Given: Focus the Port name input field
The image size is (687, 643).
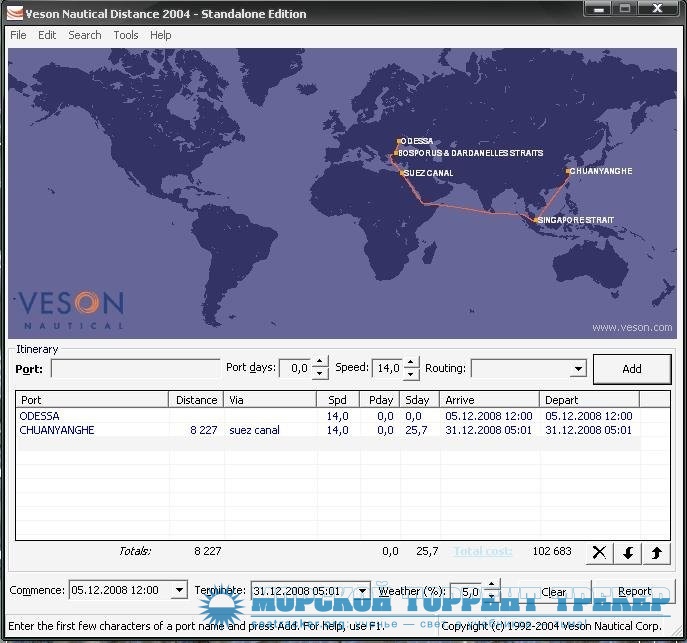Looking at the screenshot, I should click(135, 368).
